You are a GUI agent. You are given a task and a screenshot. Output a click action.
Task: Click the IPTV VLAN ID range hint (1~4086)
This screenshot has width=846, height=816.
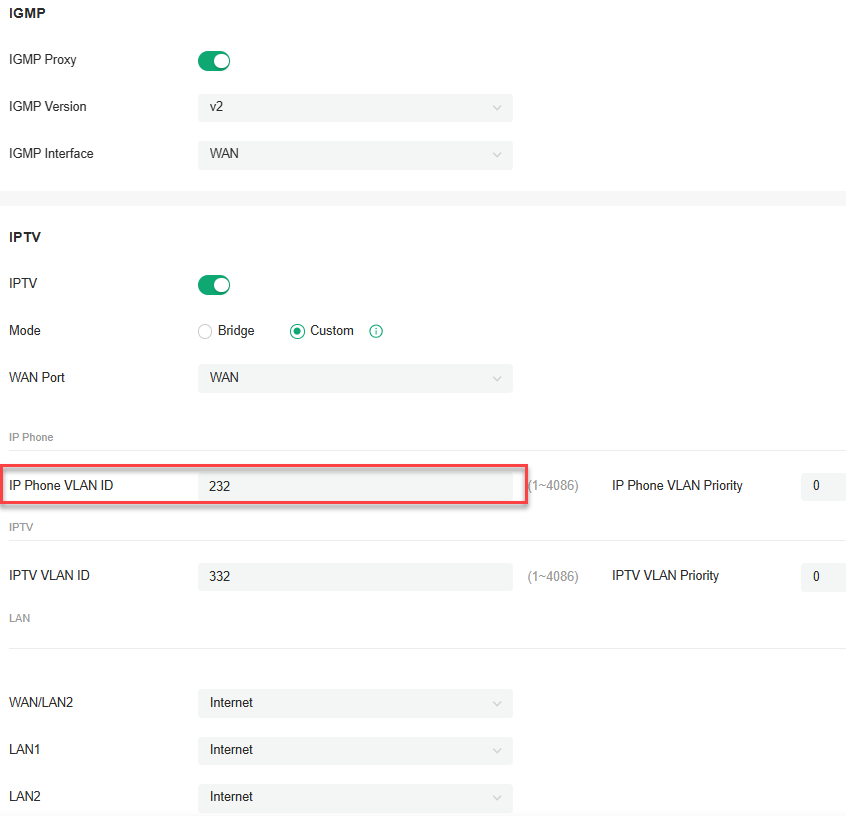(553, 577)
